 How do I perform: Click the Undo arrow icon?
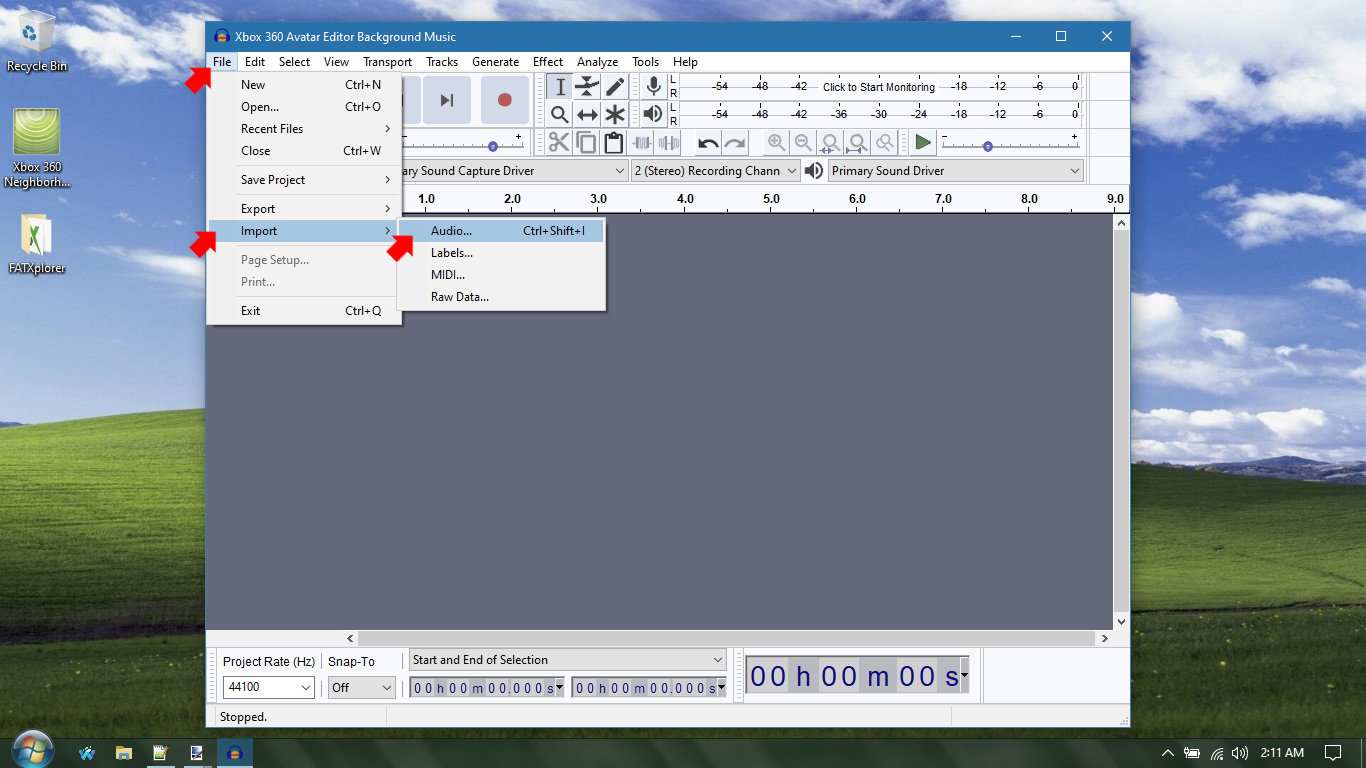708,143
